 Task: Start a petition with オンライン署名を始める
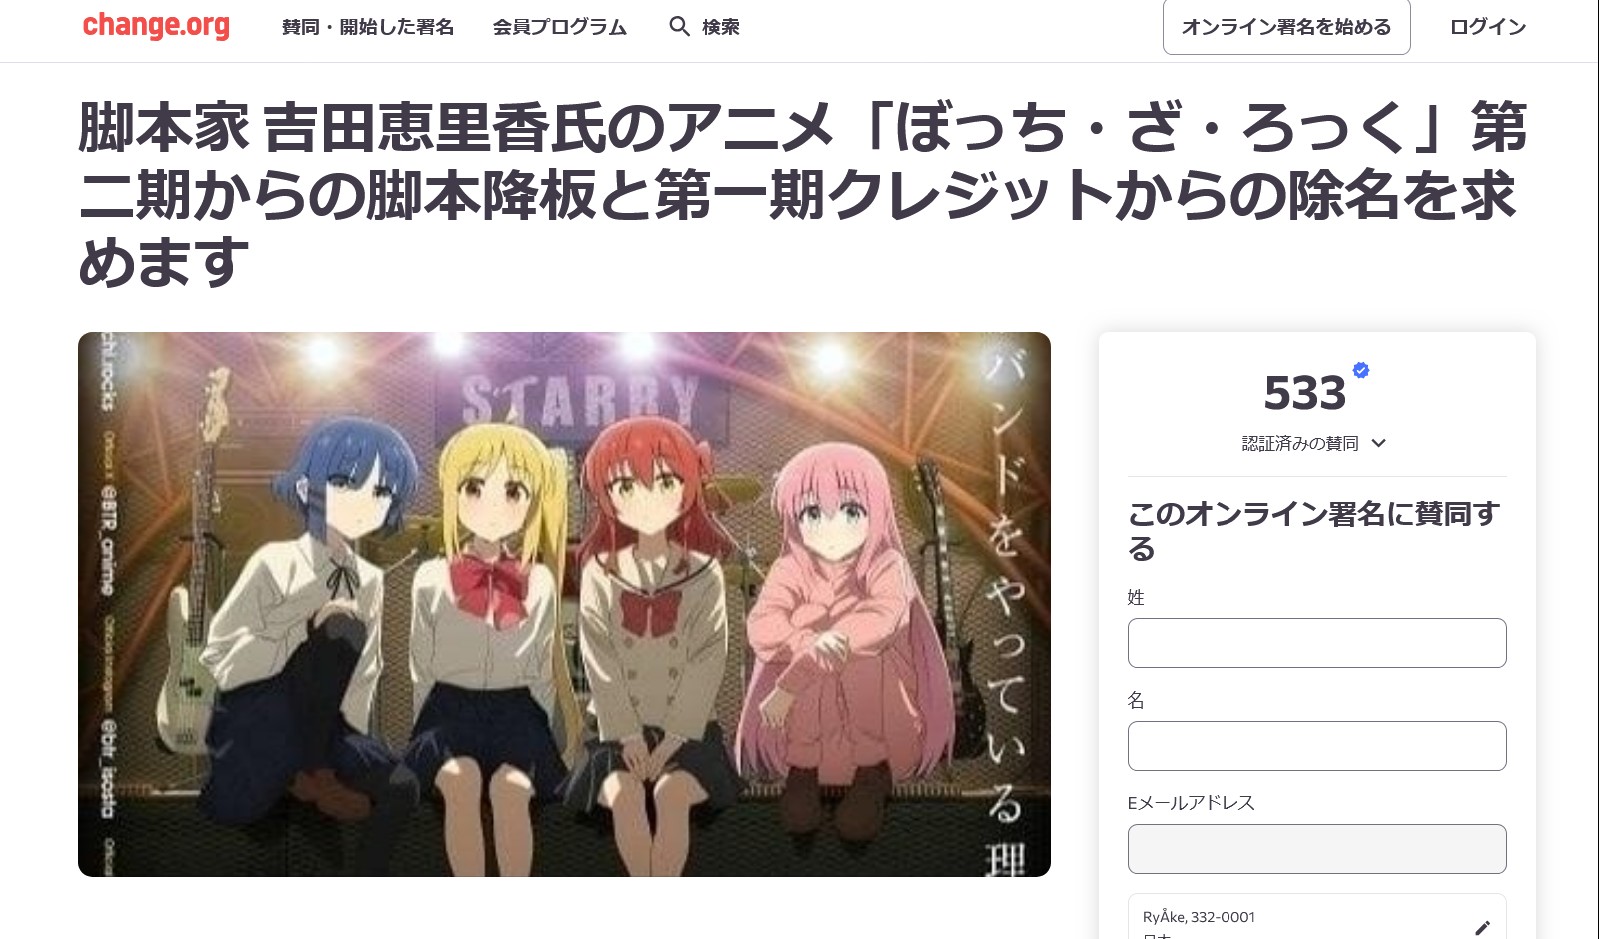click(x=1287, y=27)
